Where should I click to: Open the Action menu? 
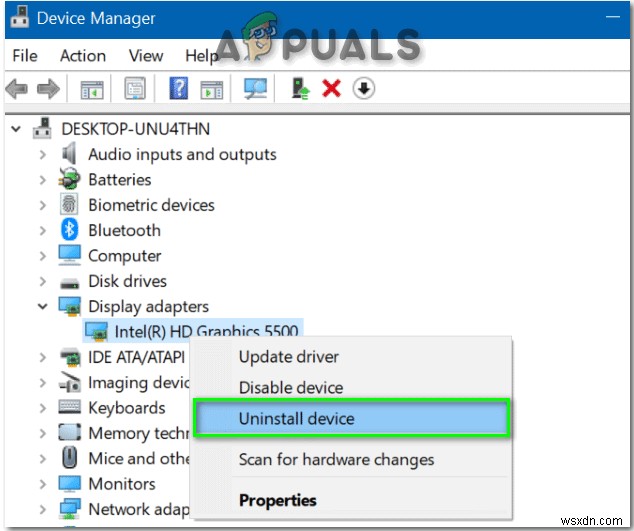click(x=83, y=55)
